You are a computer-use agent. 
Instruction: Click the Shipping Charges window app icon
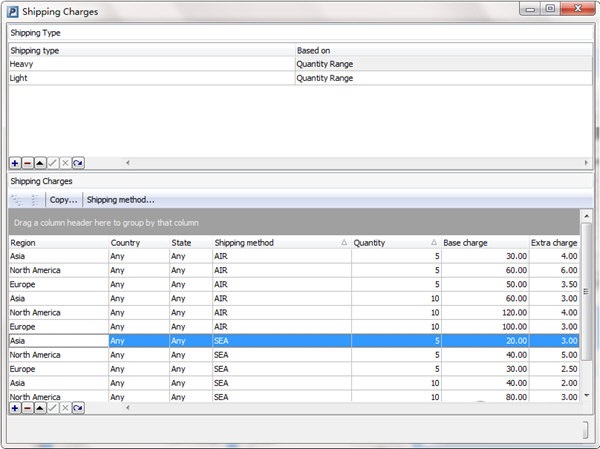click(x=13, y=12)
